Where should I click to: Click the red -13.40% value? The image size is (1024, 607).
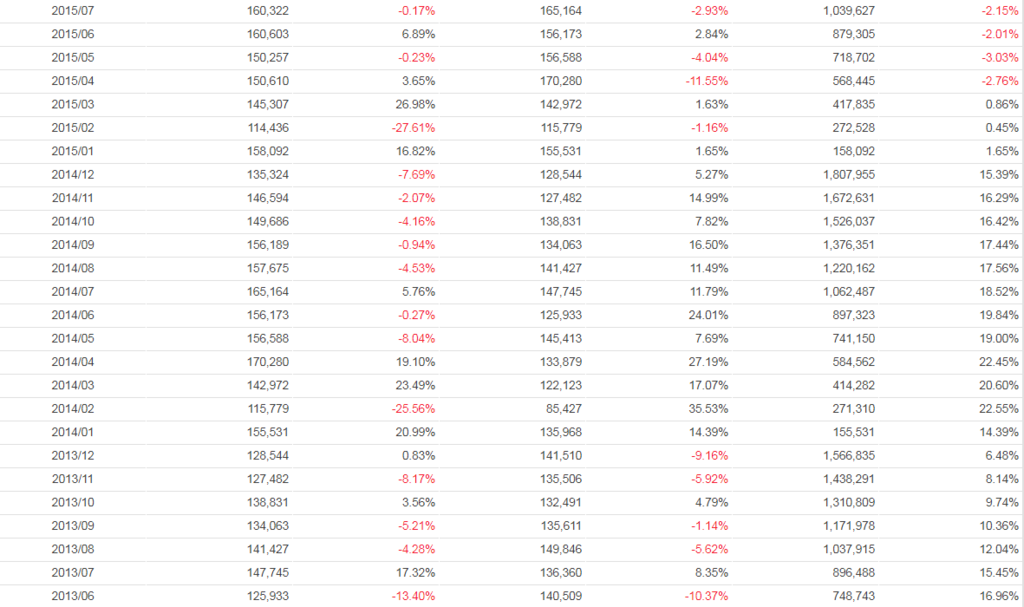click(x=412, y=596)
